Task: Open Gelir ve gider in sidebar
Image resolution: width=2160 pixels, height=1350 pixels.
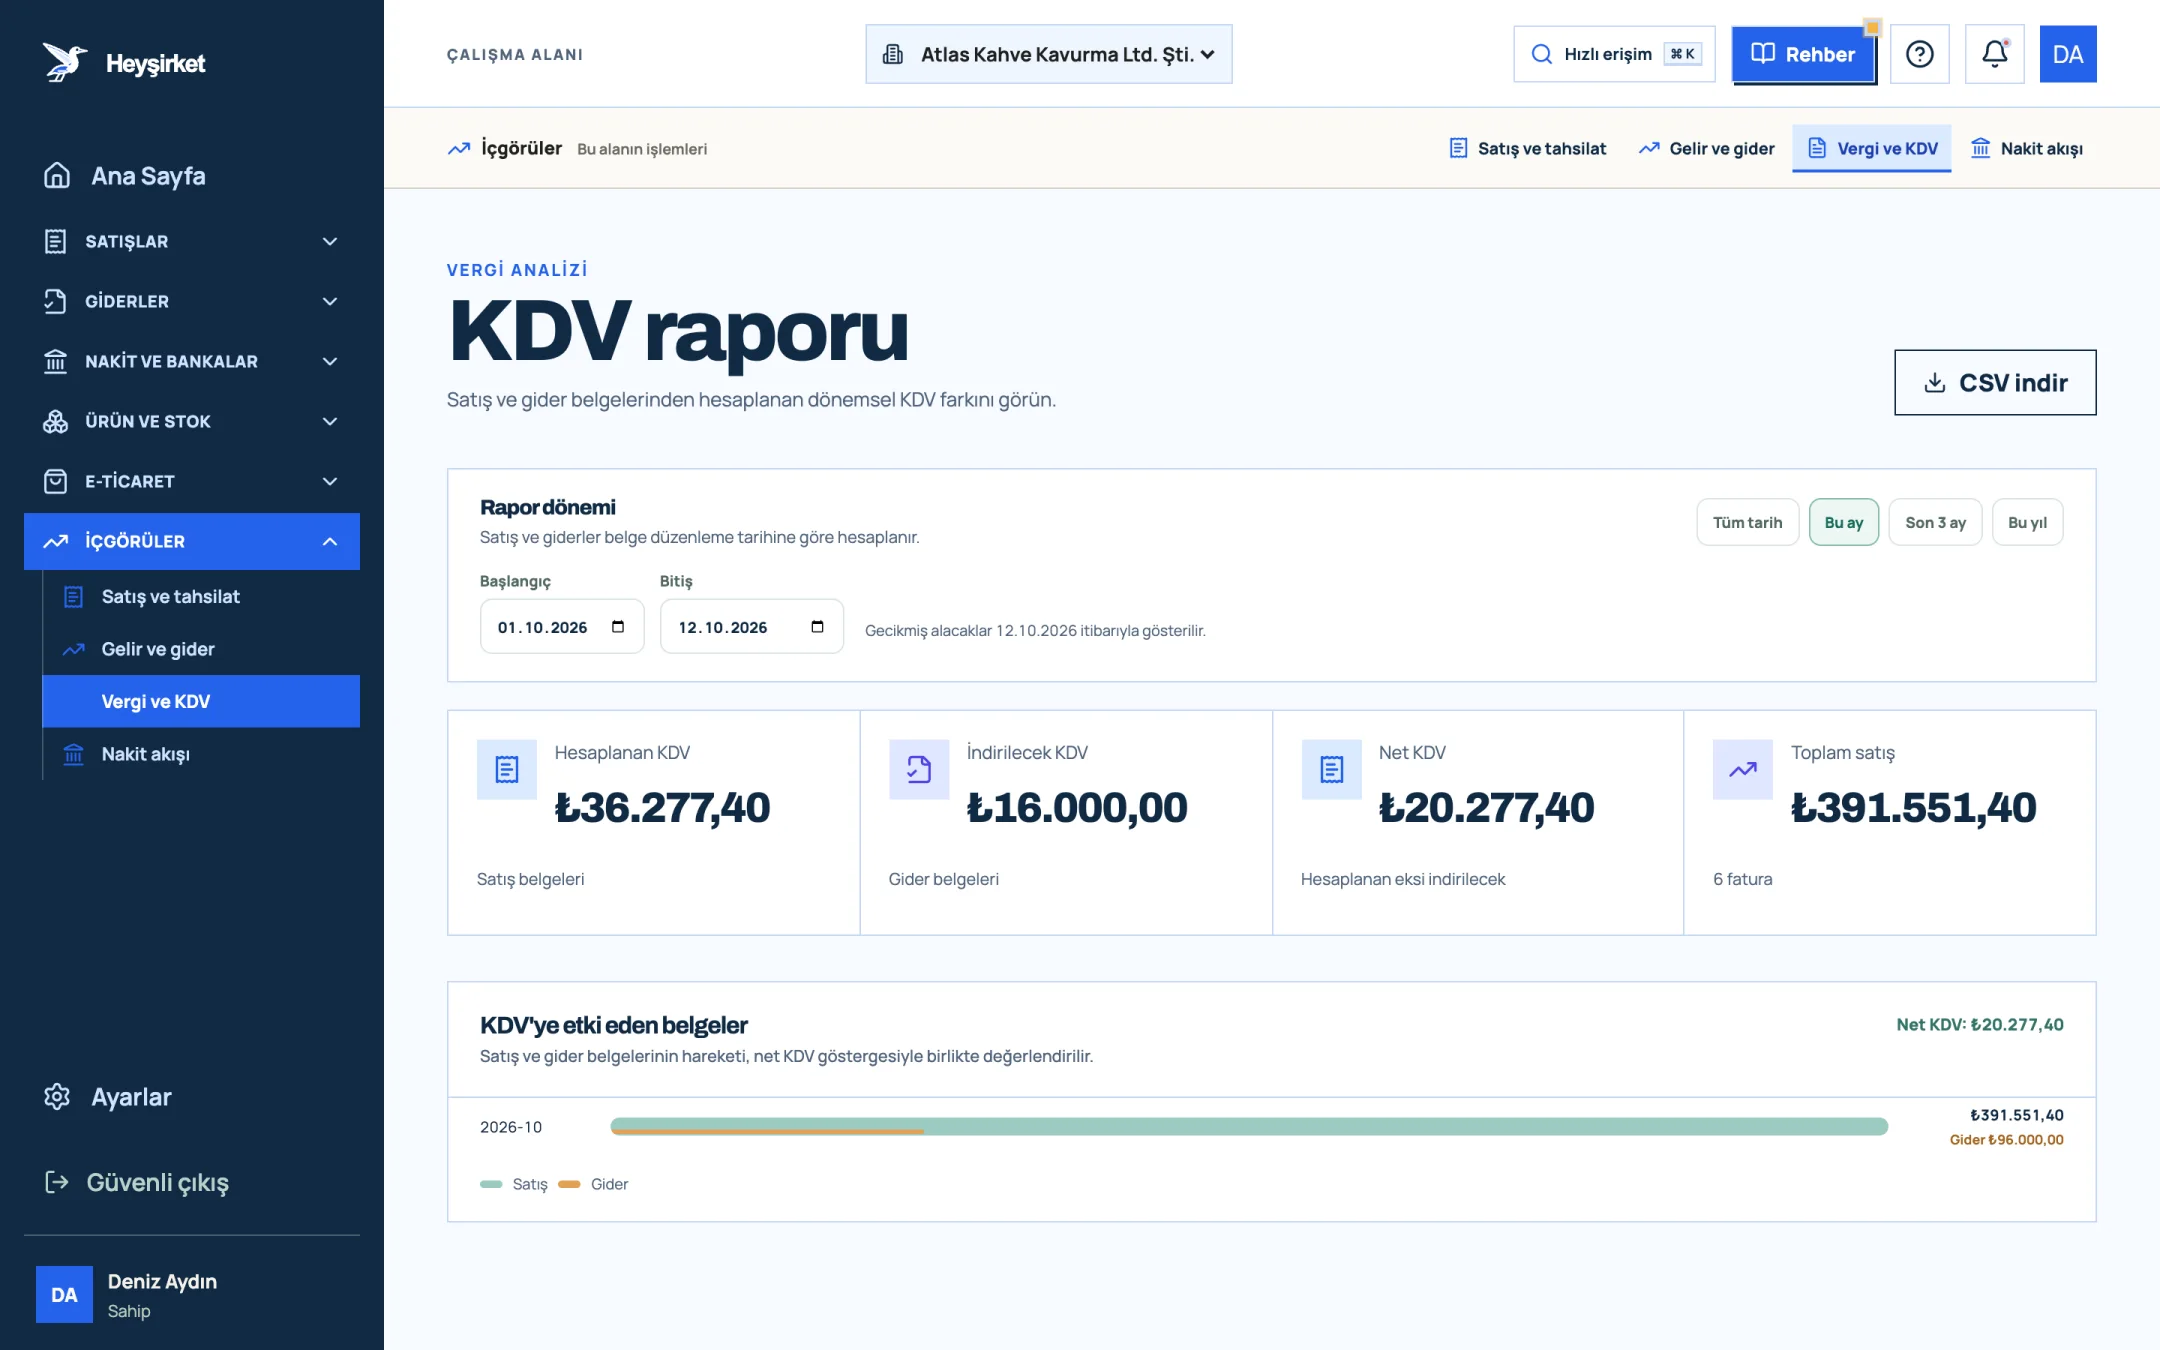Action: point(201,649)
